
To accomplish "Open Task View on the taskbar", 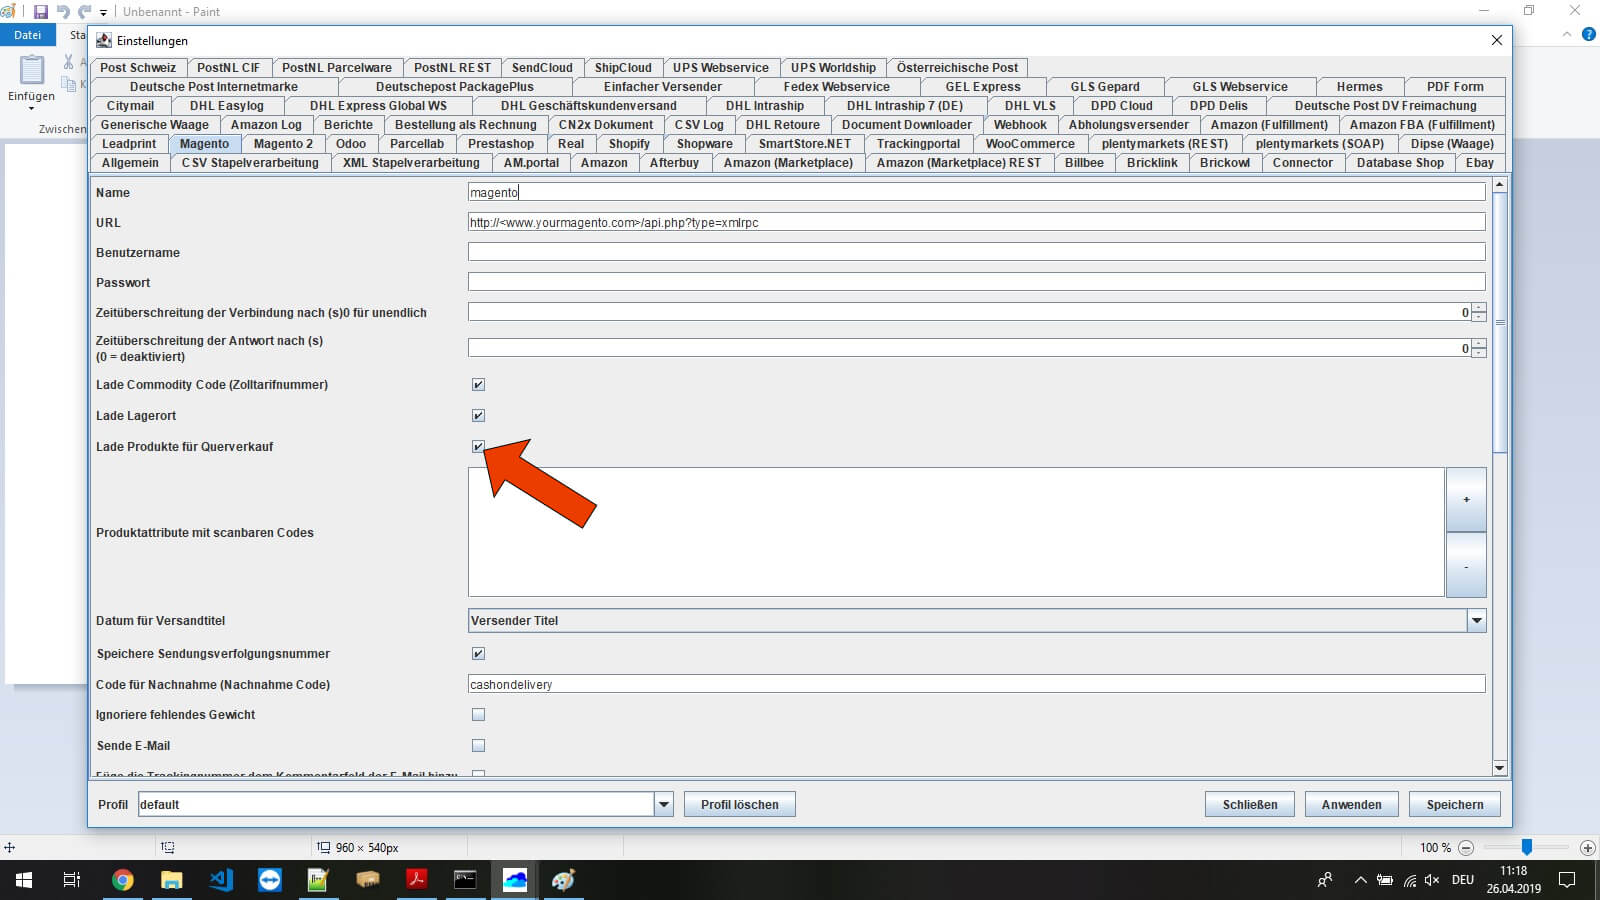I will point(72,880).
